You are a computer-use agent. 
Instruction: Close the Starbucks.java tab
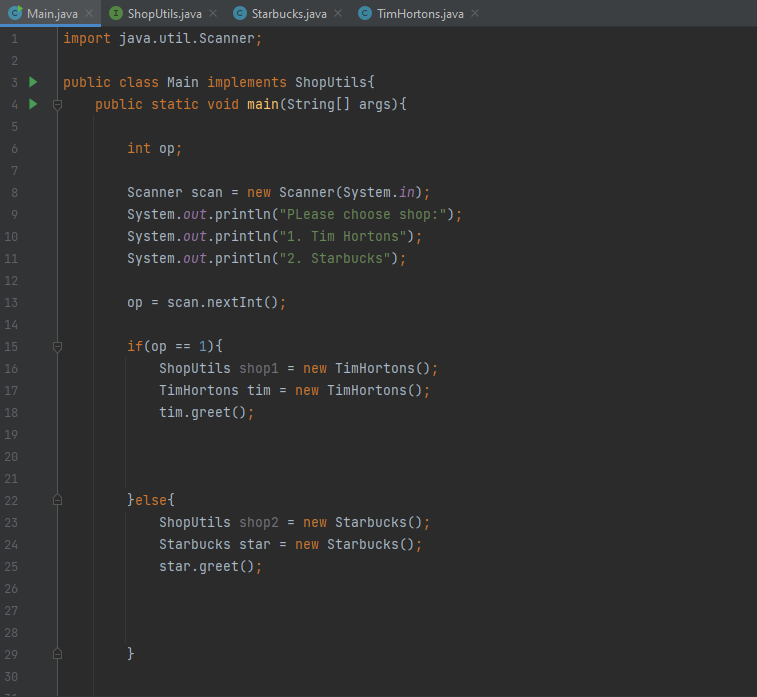338,14
